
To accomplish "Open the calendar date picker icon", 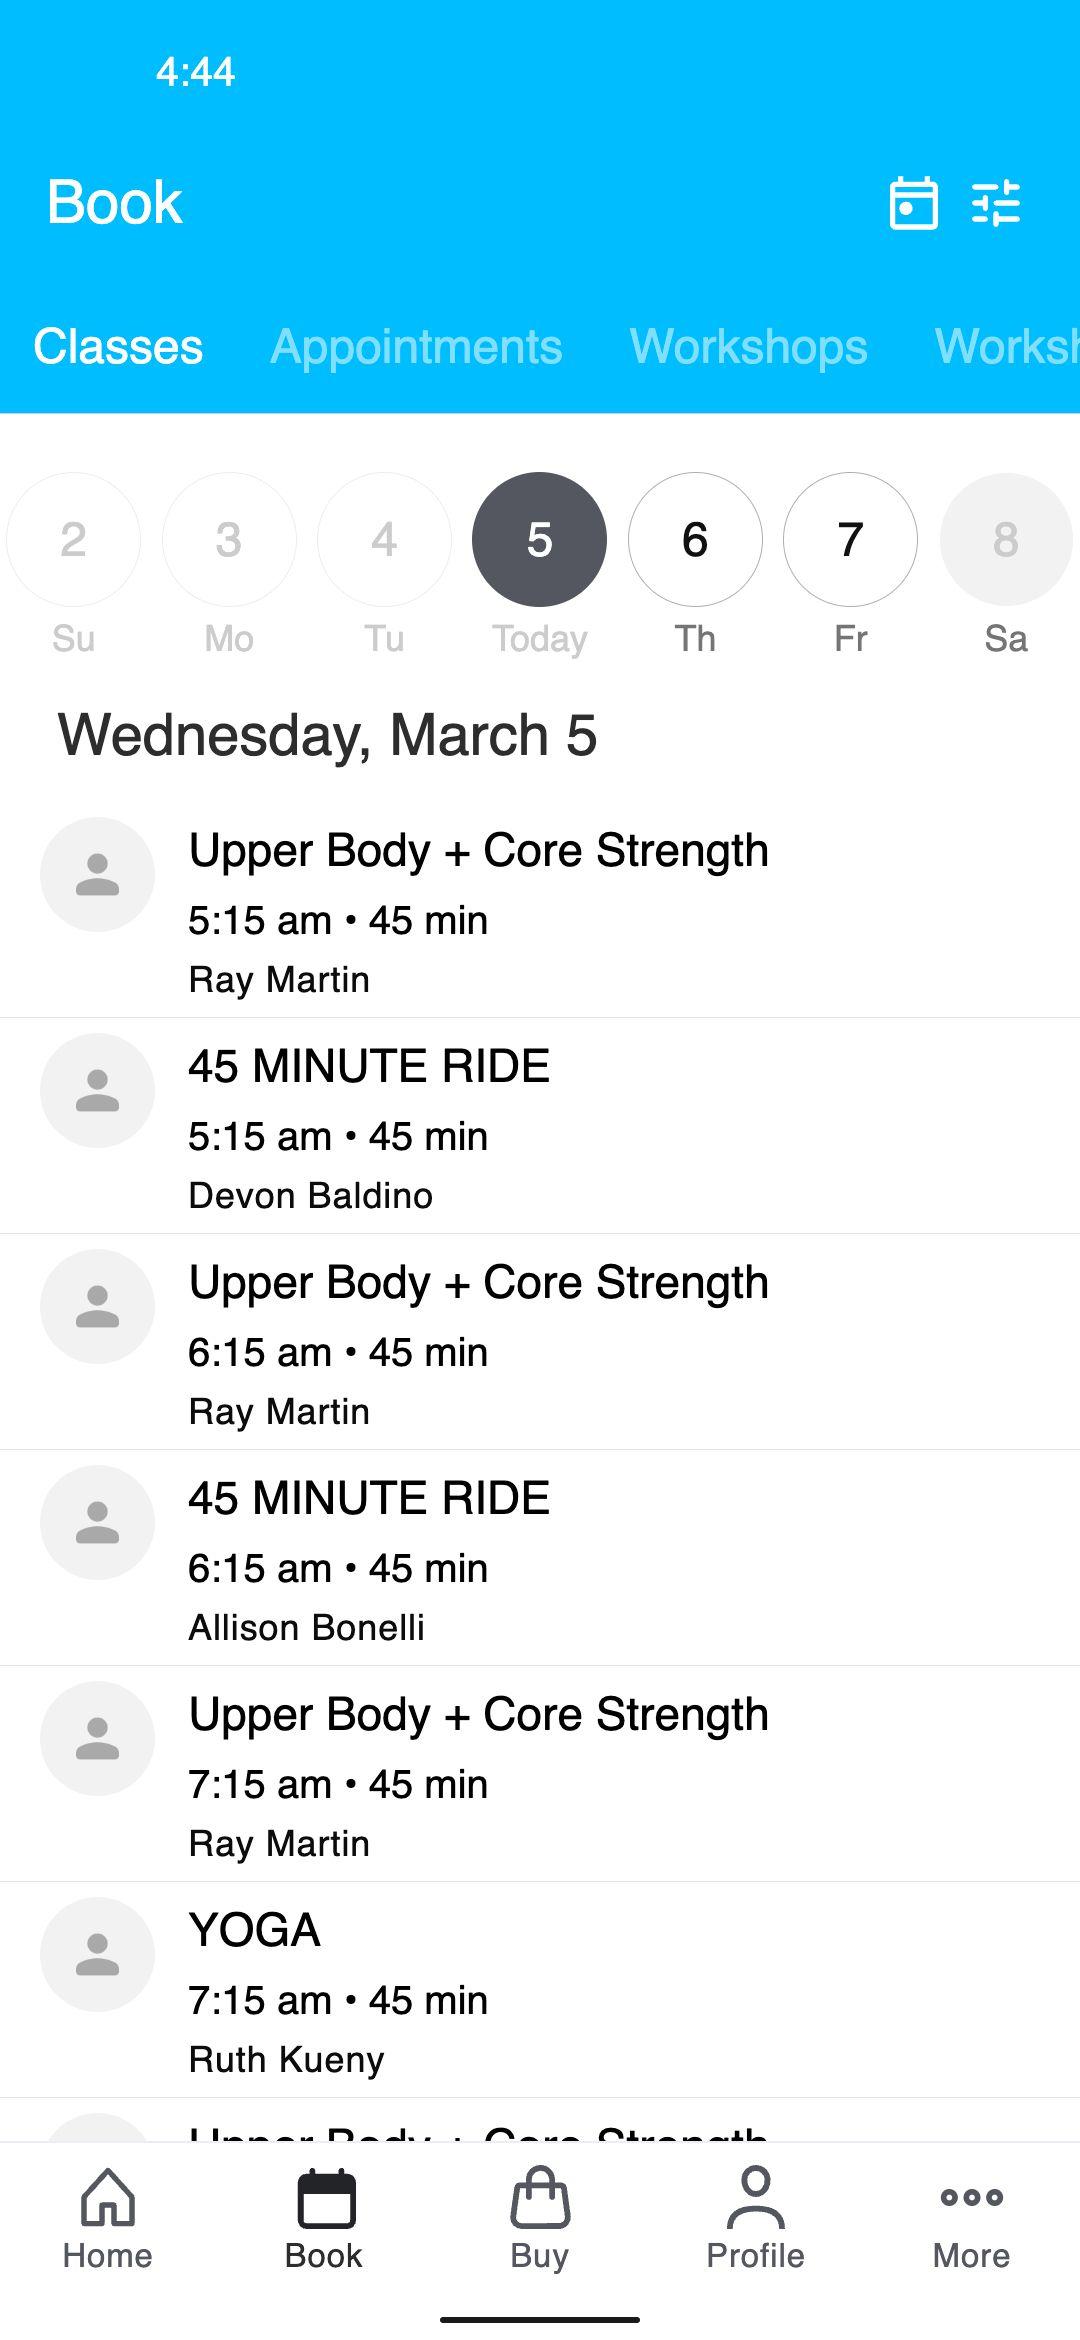I will [x=913, y=203].
